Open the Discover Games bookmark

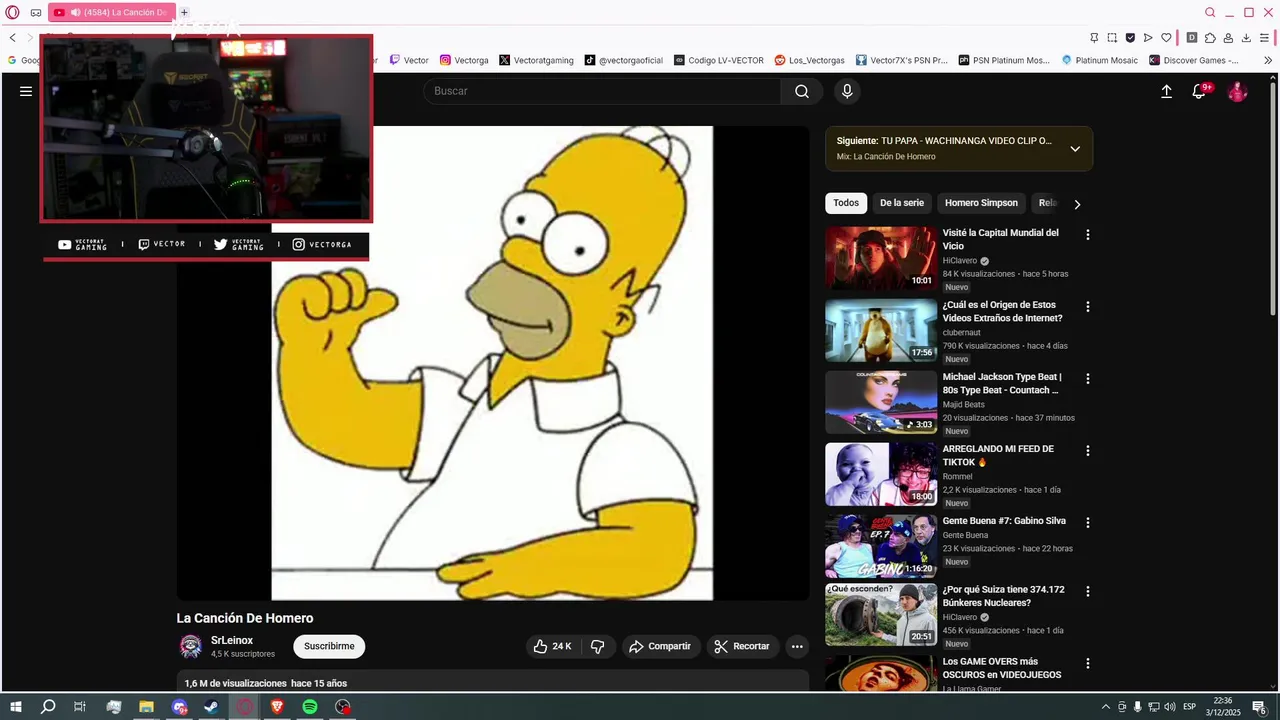pyautogui.click(x=1194, y=60)
